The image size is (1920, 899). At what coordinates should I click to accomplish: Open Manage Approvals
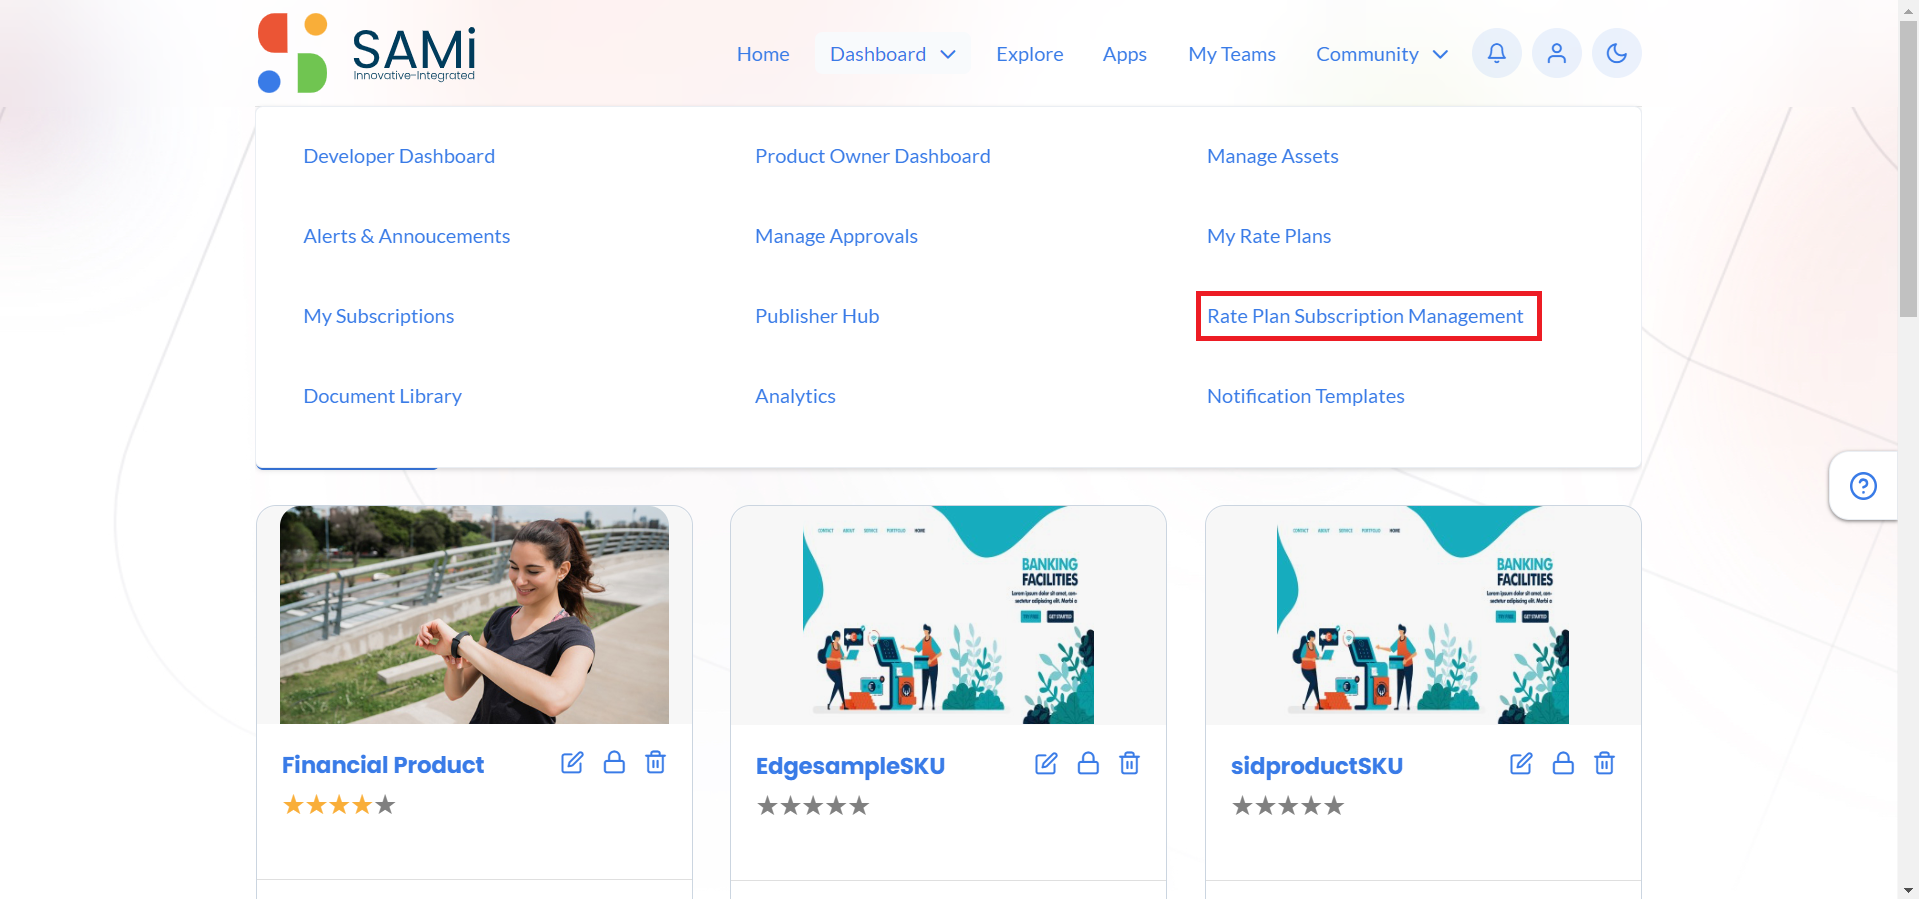pyautogui.click(x=836, y=236)
